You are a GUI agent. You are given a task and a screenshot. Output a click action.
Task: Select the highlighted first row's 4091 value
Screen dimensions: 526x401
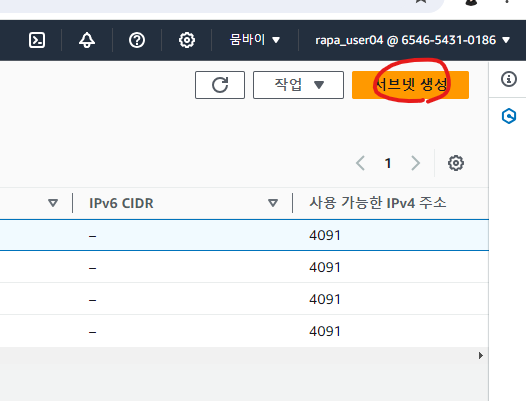point(325,235)
